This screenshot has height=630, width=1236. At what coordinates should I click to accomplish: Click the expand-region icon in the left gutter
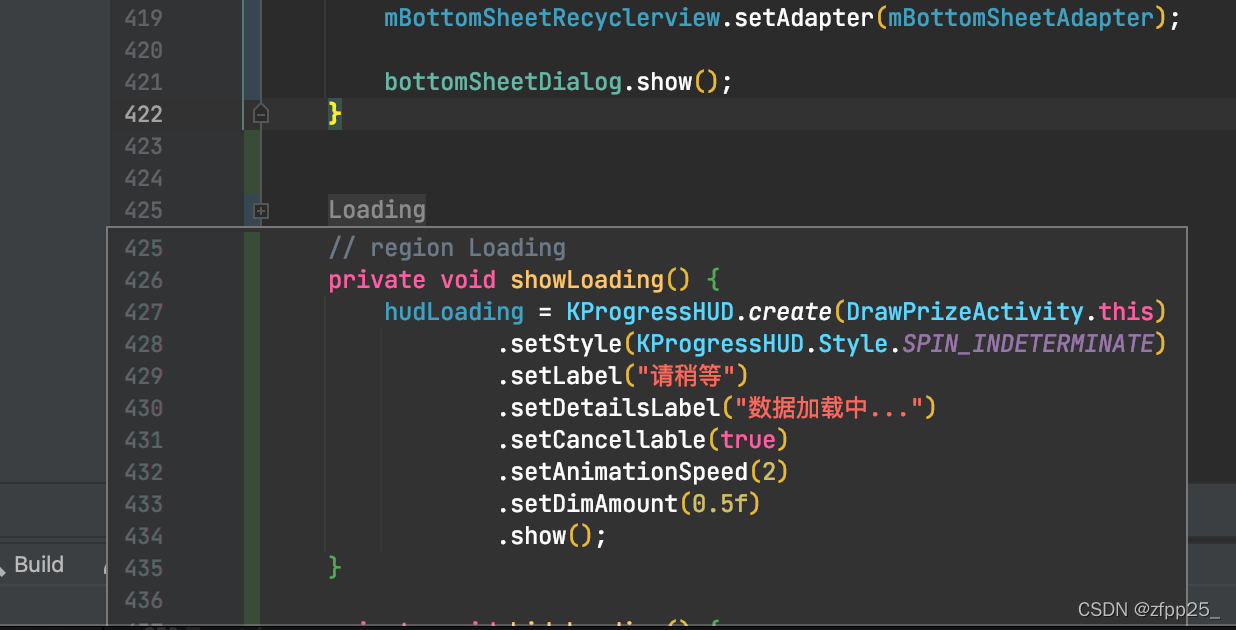coord(261,210)
